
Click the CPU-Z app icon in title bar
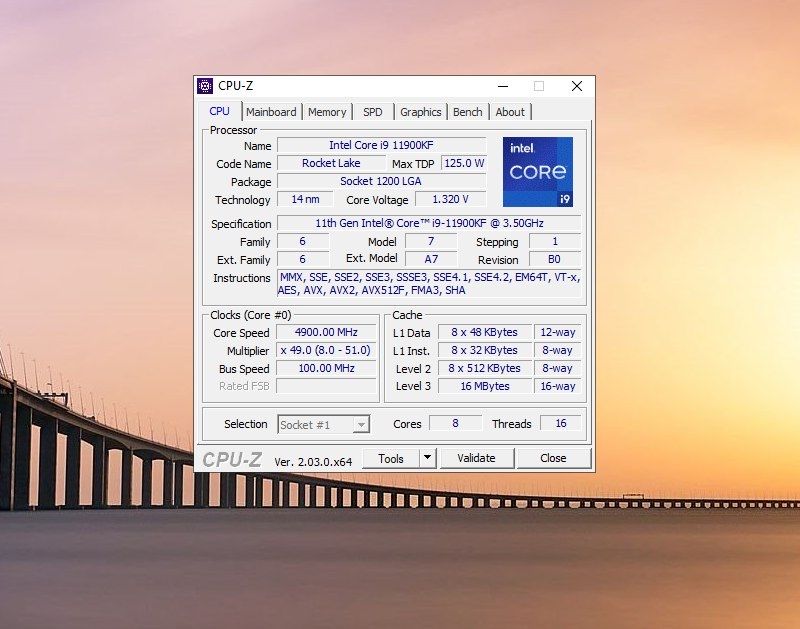pos(205,86)
